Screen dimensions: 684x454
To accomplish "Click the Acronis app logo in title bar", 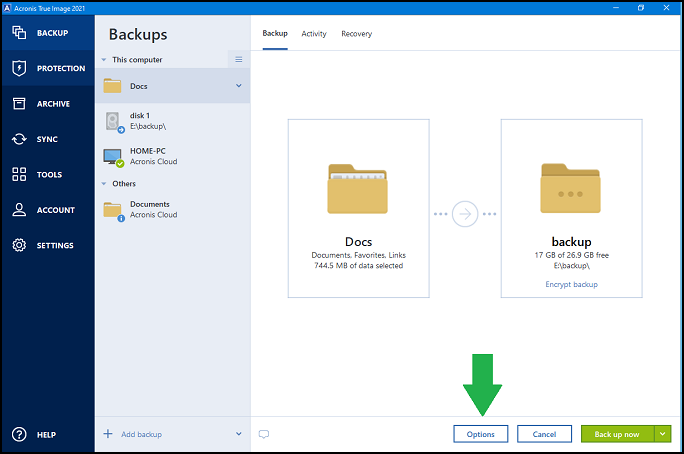I will point(7,8).
